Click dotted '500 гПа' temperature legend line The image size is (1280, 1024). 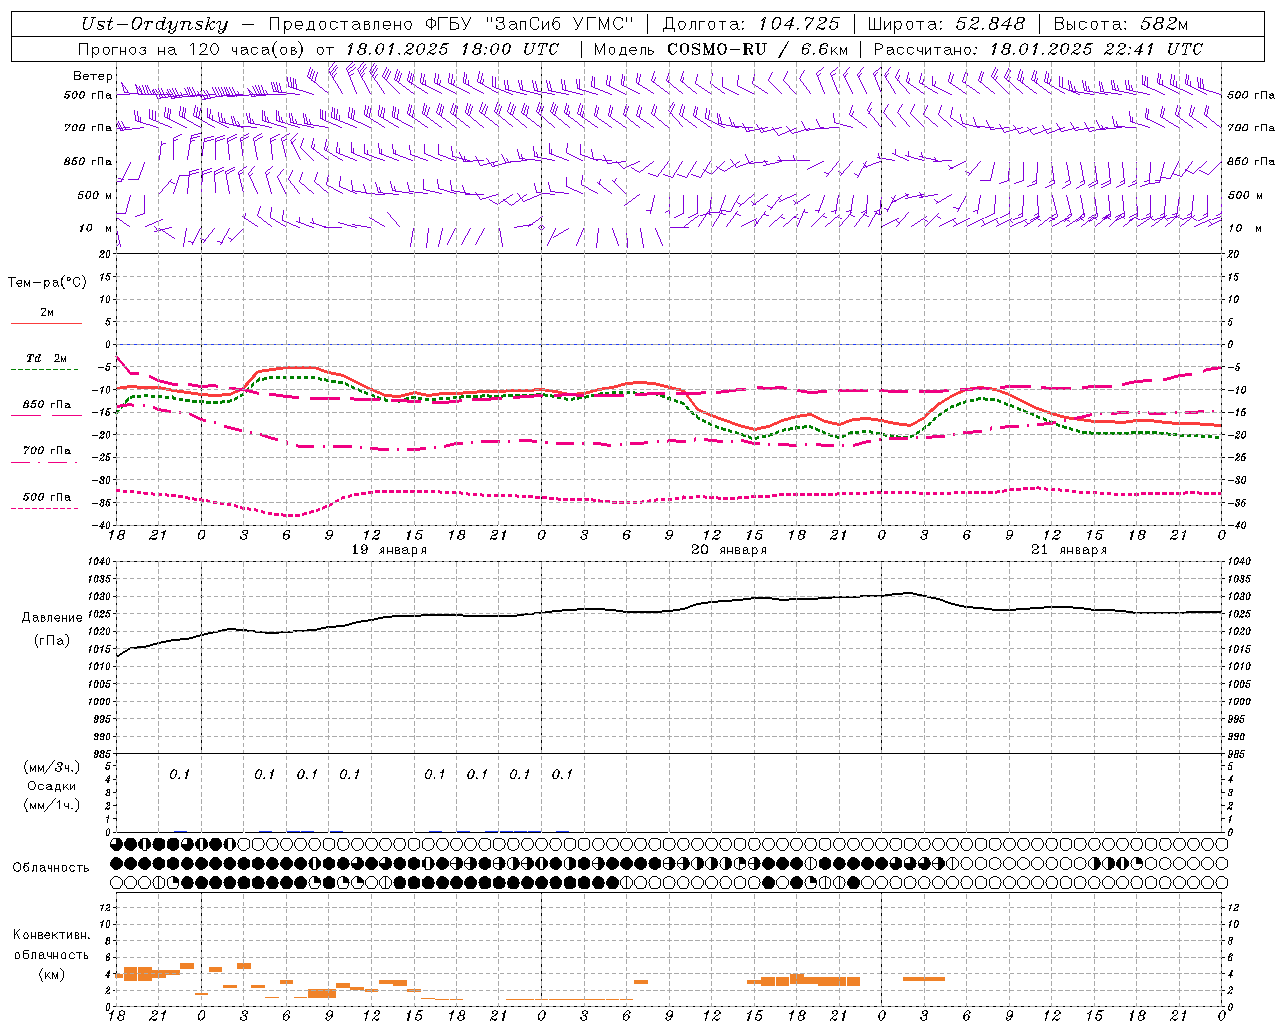(x=46, y=508)
